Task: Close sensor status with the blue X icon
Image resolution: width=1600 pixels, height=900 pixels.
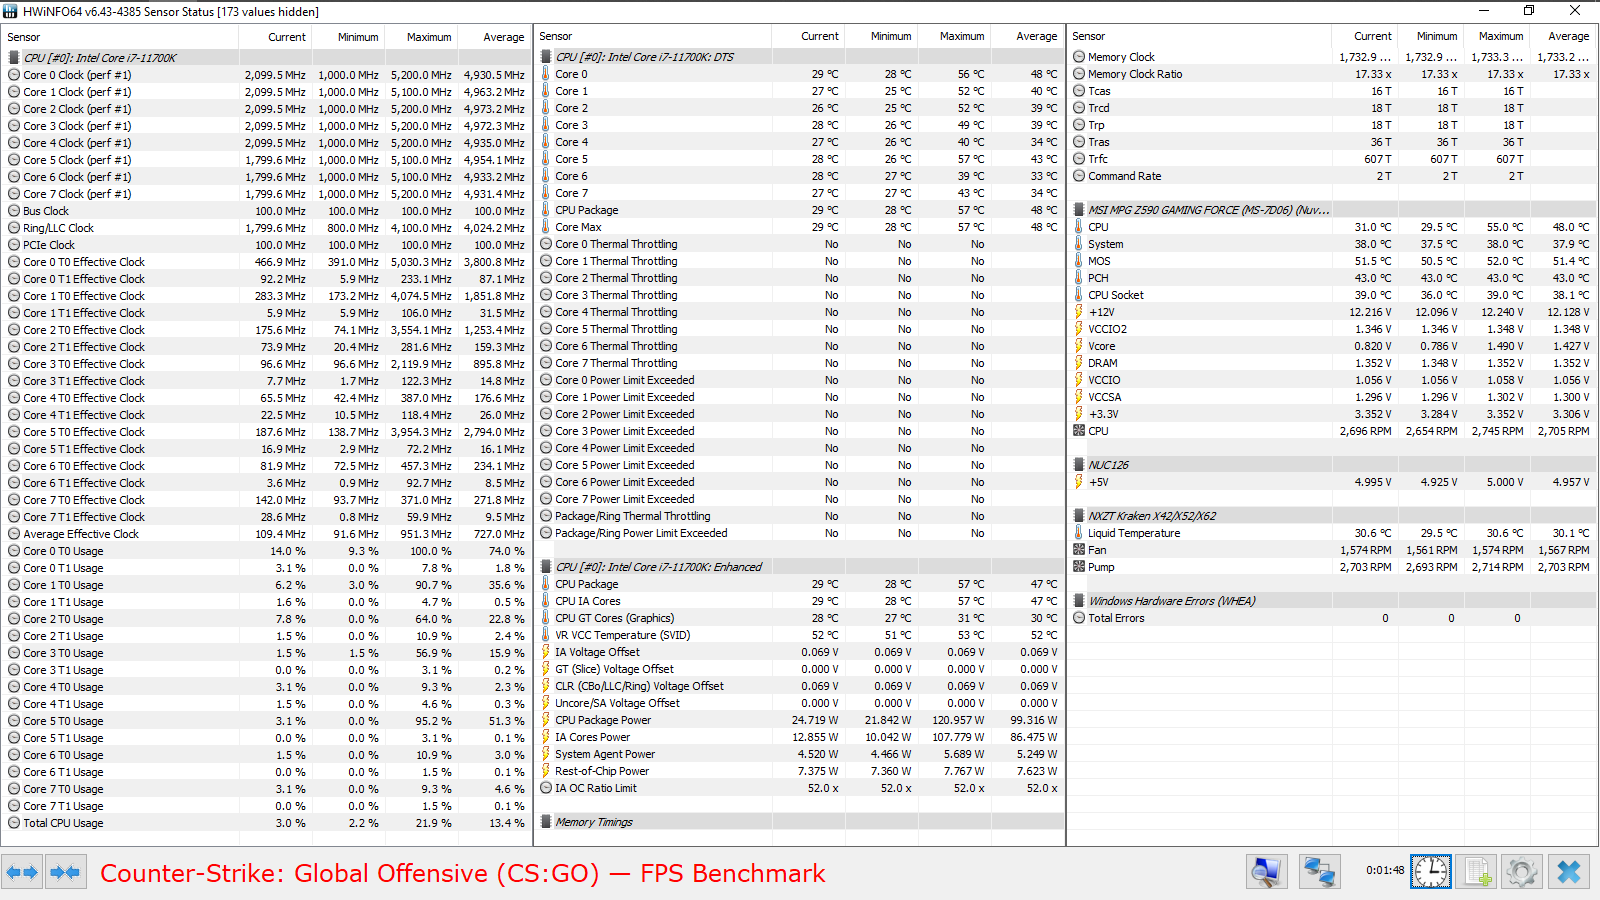Action: point(1568,872)
